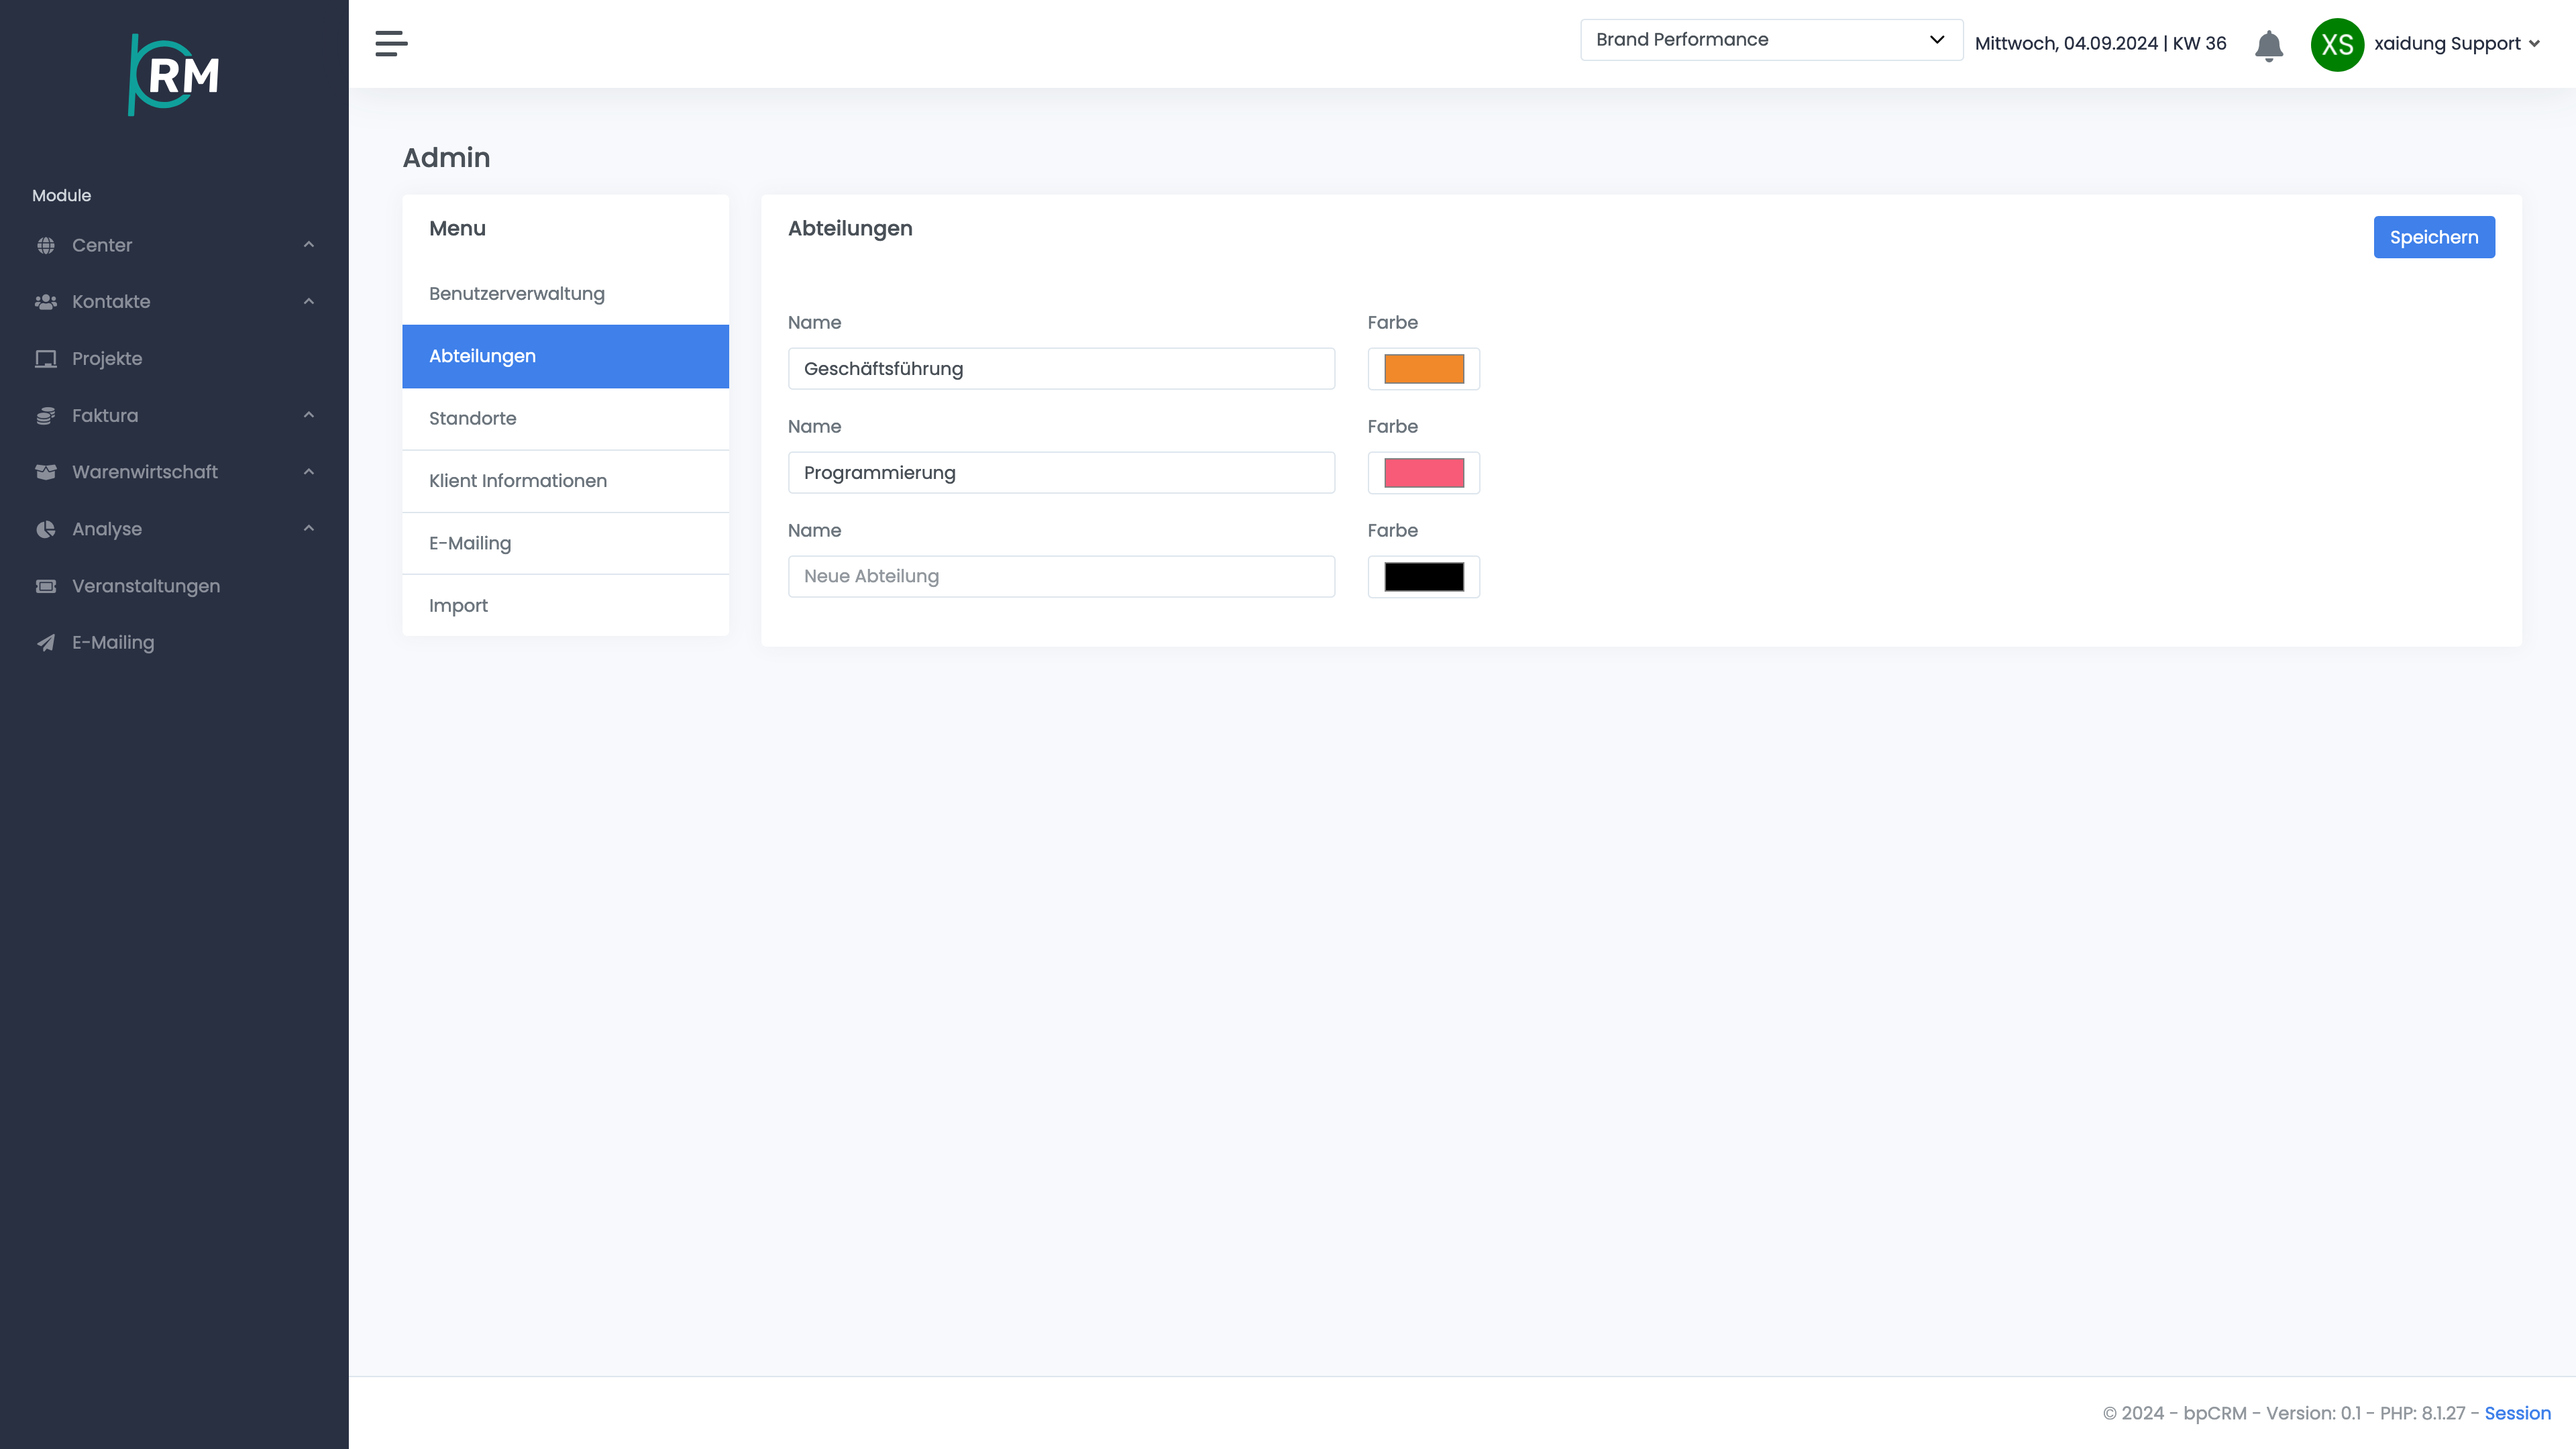Click the Menu panel heading

(457, 229)
